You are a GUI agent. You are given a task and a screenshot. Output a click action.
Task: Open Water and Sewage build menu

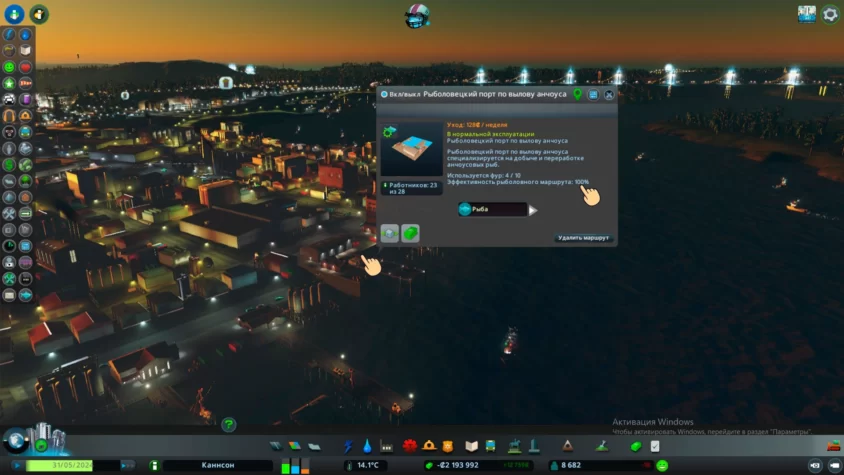(x=367, y=446)
